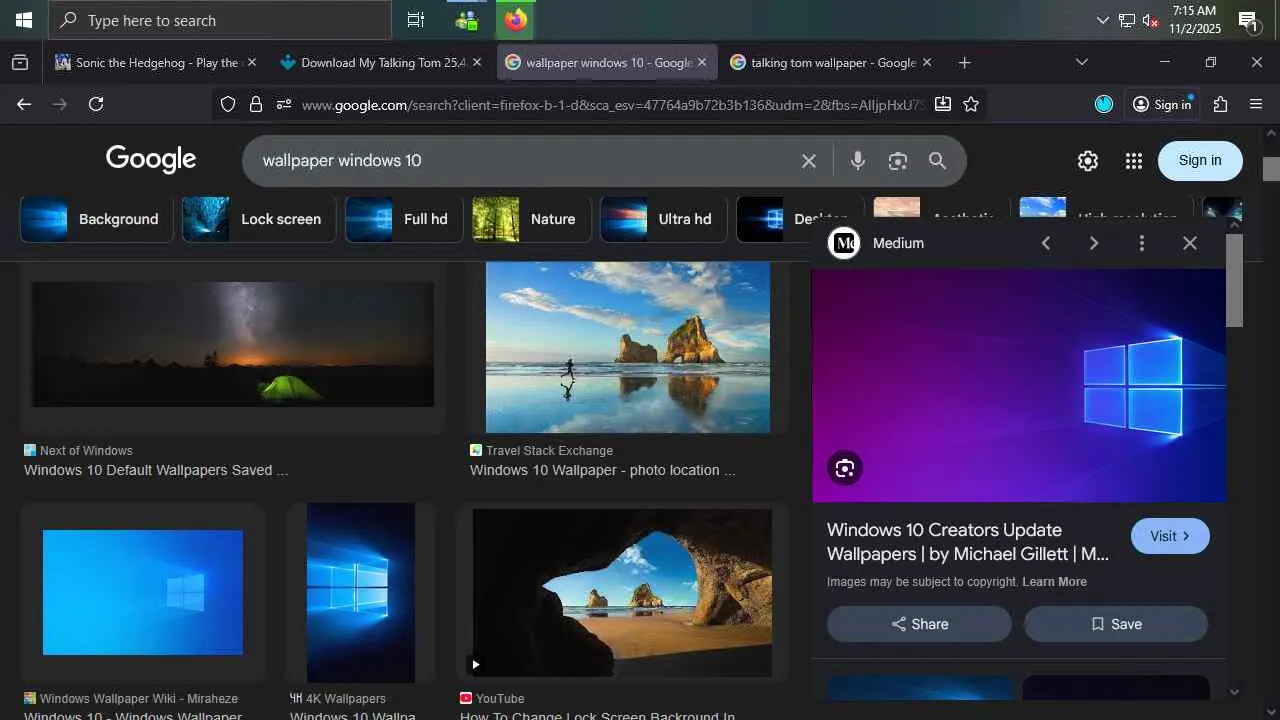Close the Download My Talking Tom tab
Screen dimensions: 1280x720
tap(477, 62)
